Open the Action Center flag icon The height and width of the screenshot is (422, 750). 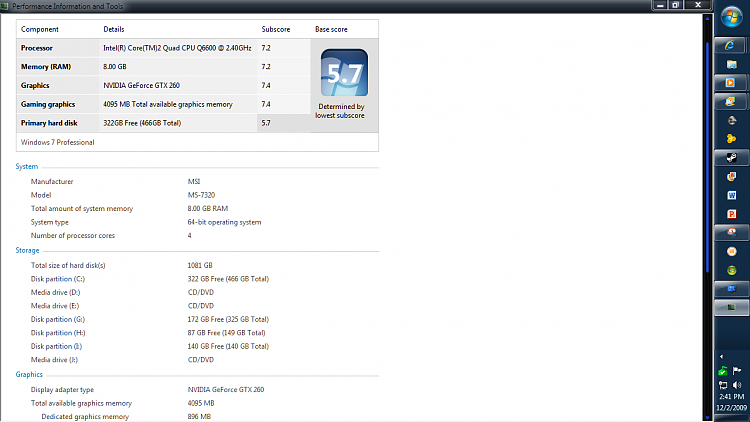(737, 371)
